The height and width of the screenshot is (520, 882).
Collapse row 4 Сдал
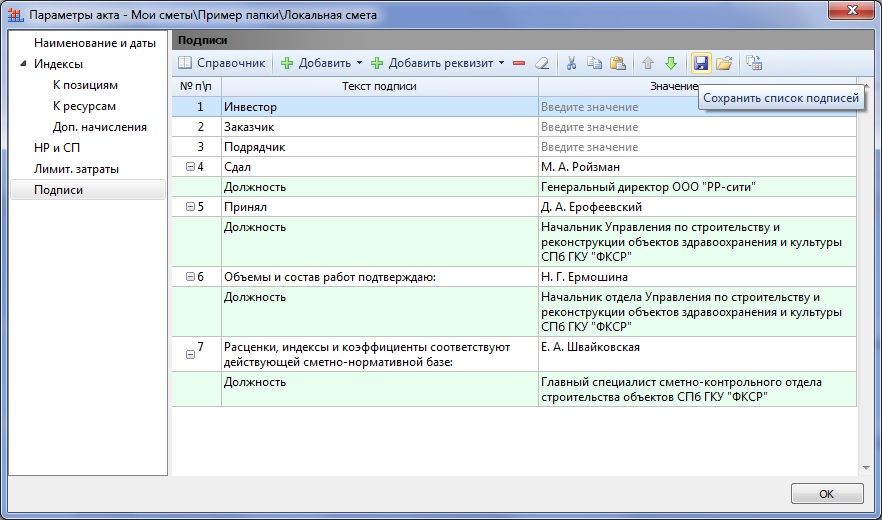pyautogui.click(x=190, y=166)
